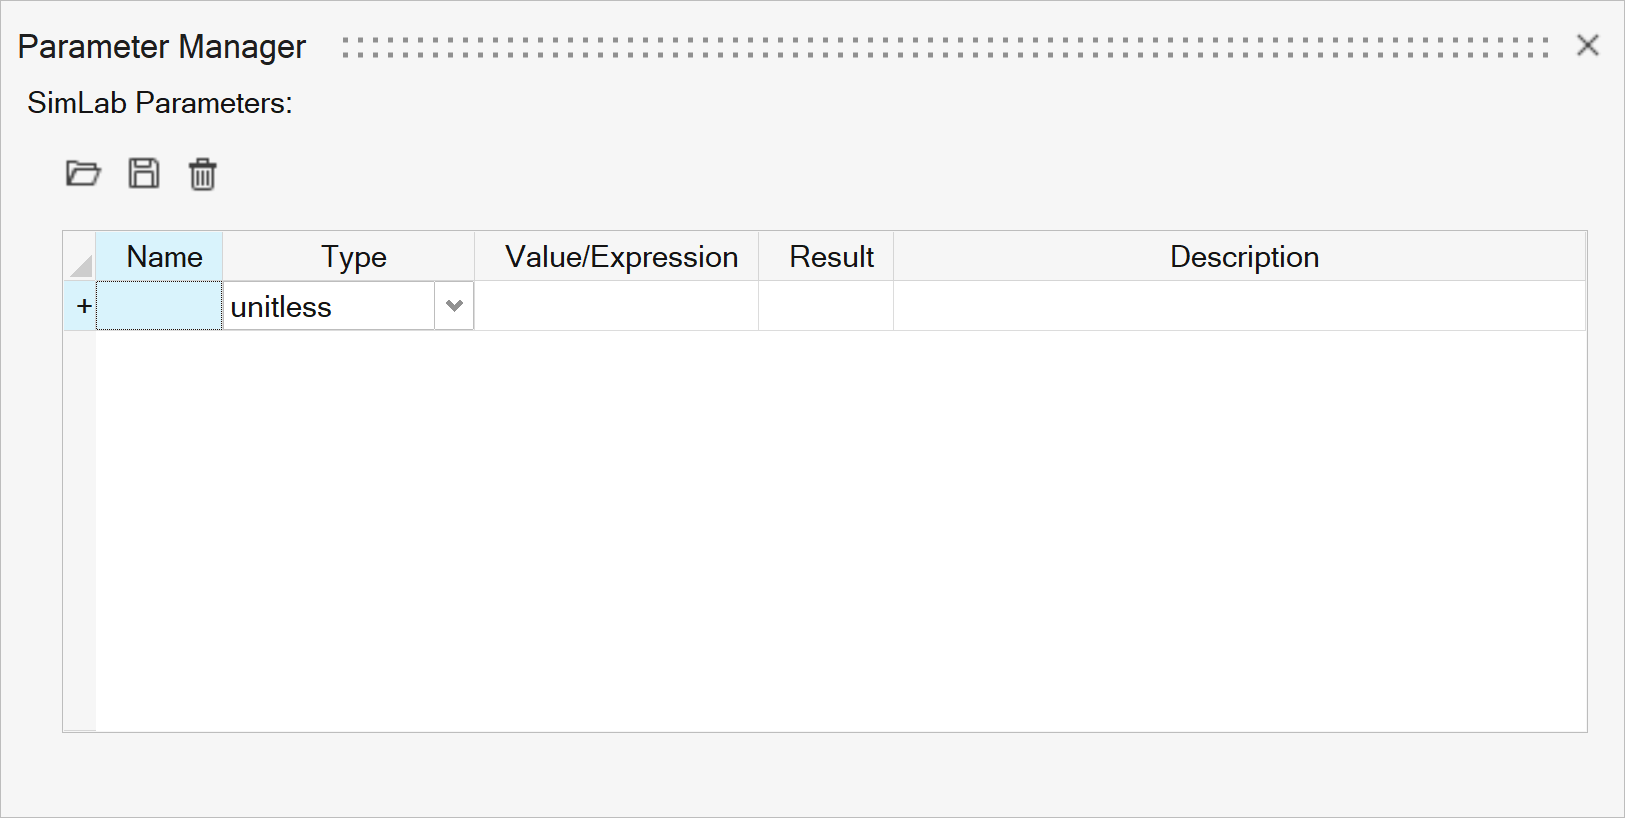
Task: Open the unitless type combo box
Action: (329, 306)
